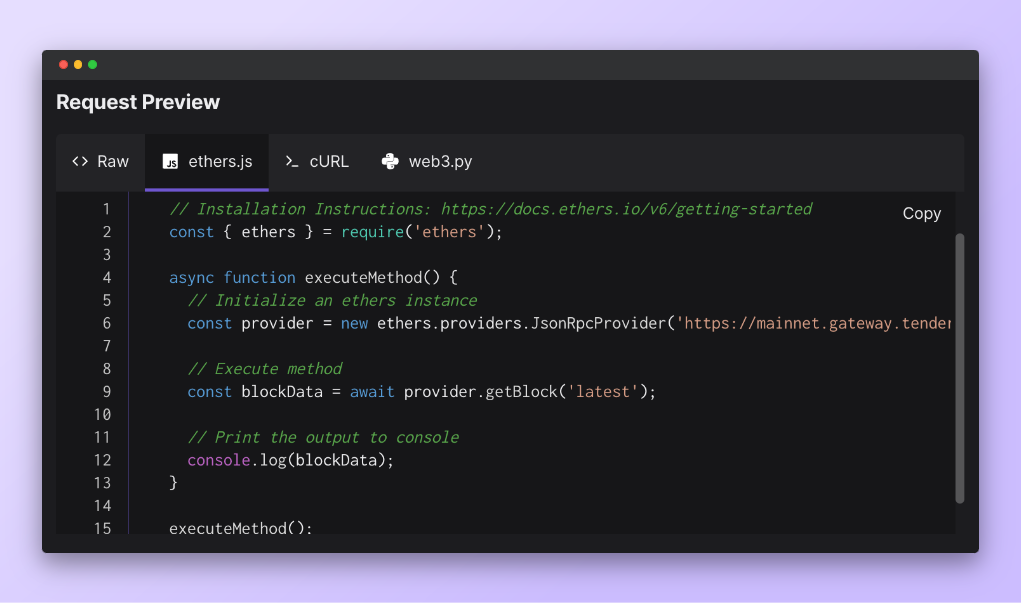Click the yellow traffic light dot
This screenshot has width=1021, height=603.
pyautogui.click(x=78, y=64)
